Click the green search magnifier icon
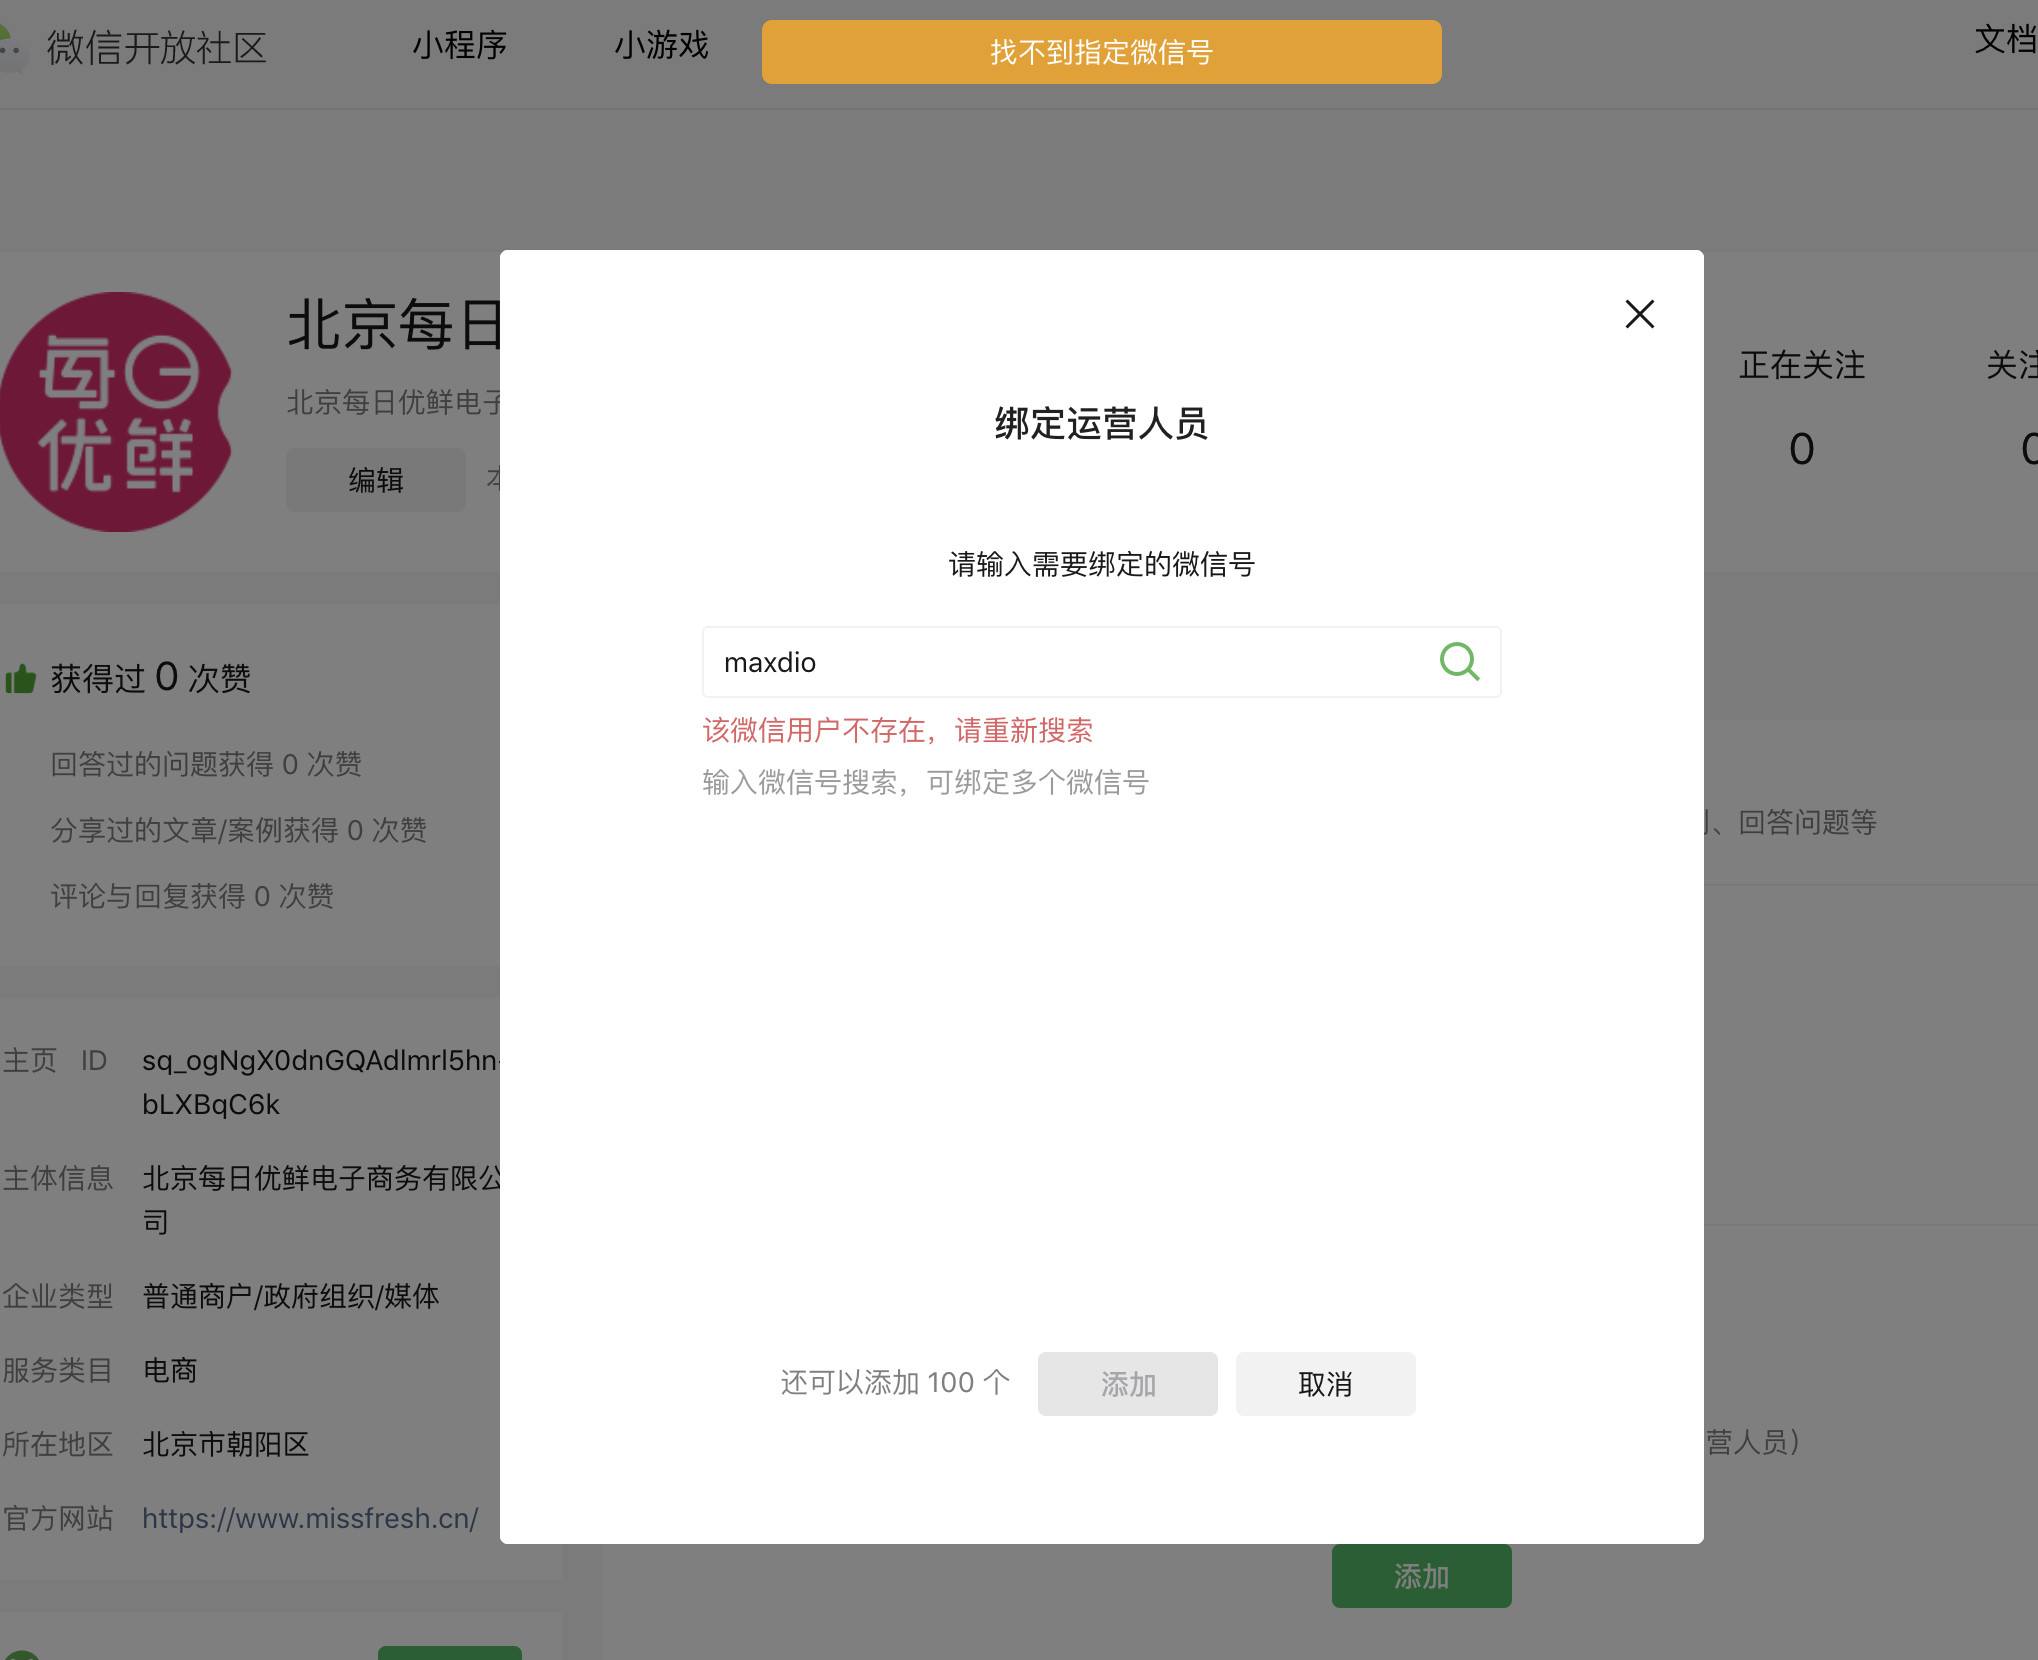 click(x=1459, y=662)
